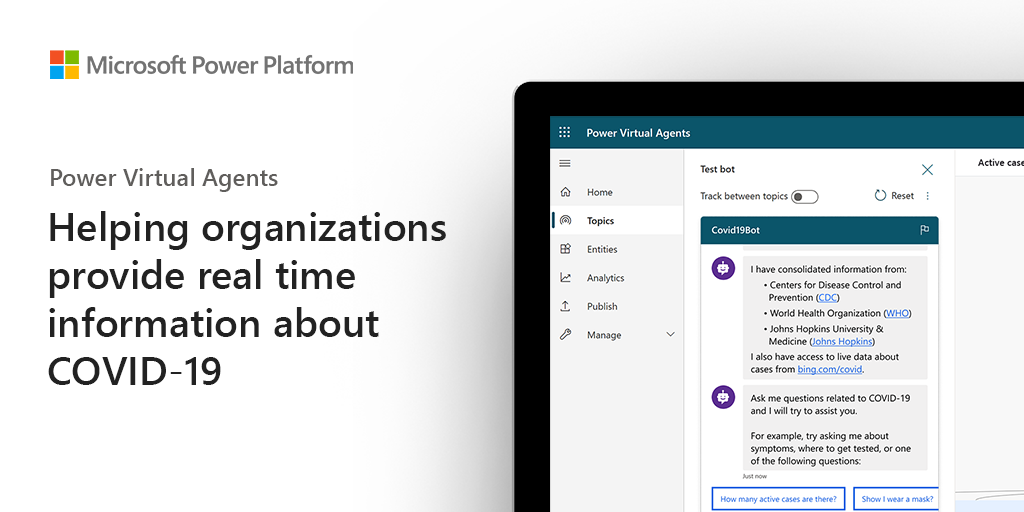Toggle Track between topics switch

coord(804,197)
